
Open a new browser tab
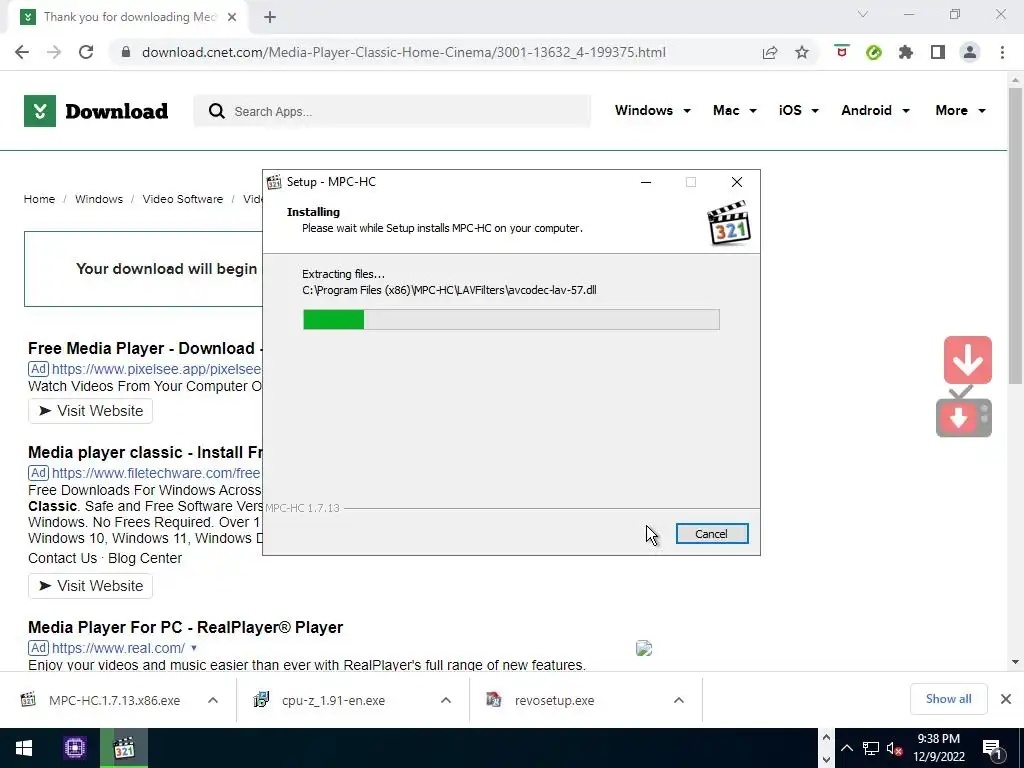tap(270, 17)
